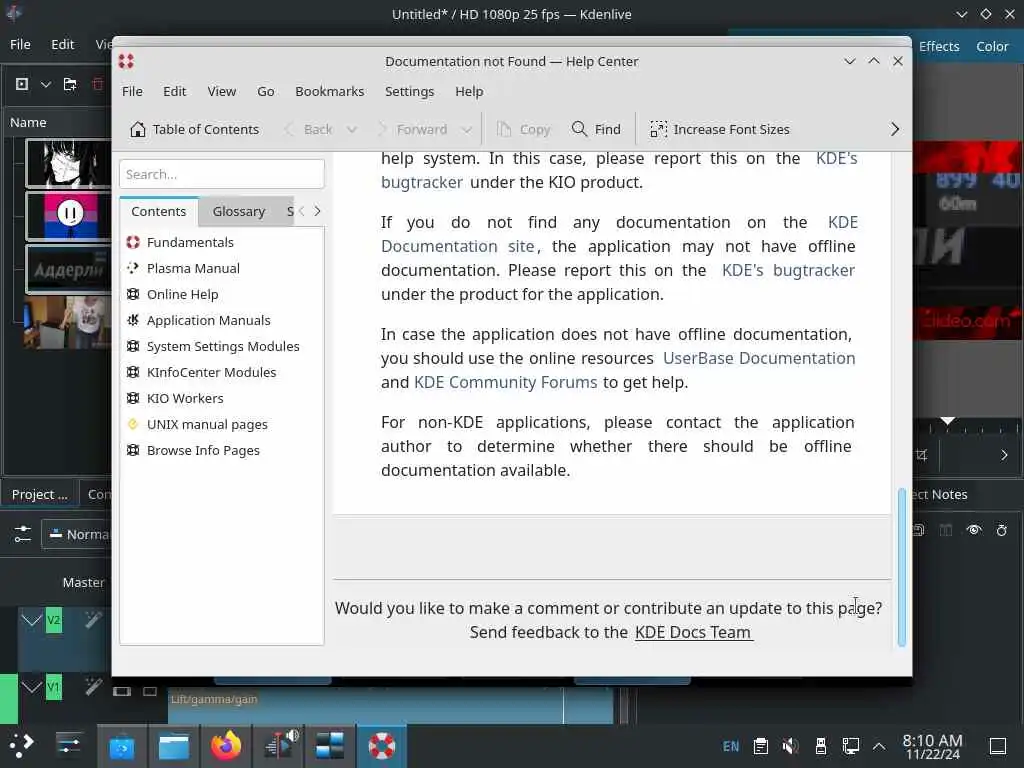Switch to the Glossary tab
The width and height of the screenshot is (1024, 768).
click(238, 212)
